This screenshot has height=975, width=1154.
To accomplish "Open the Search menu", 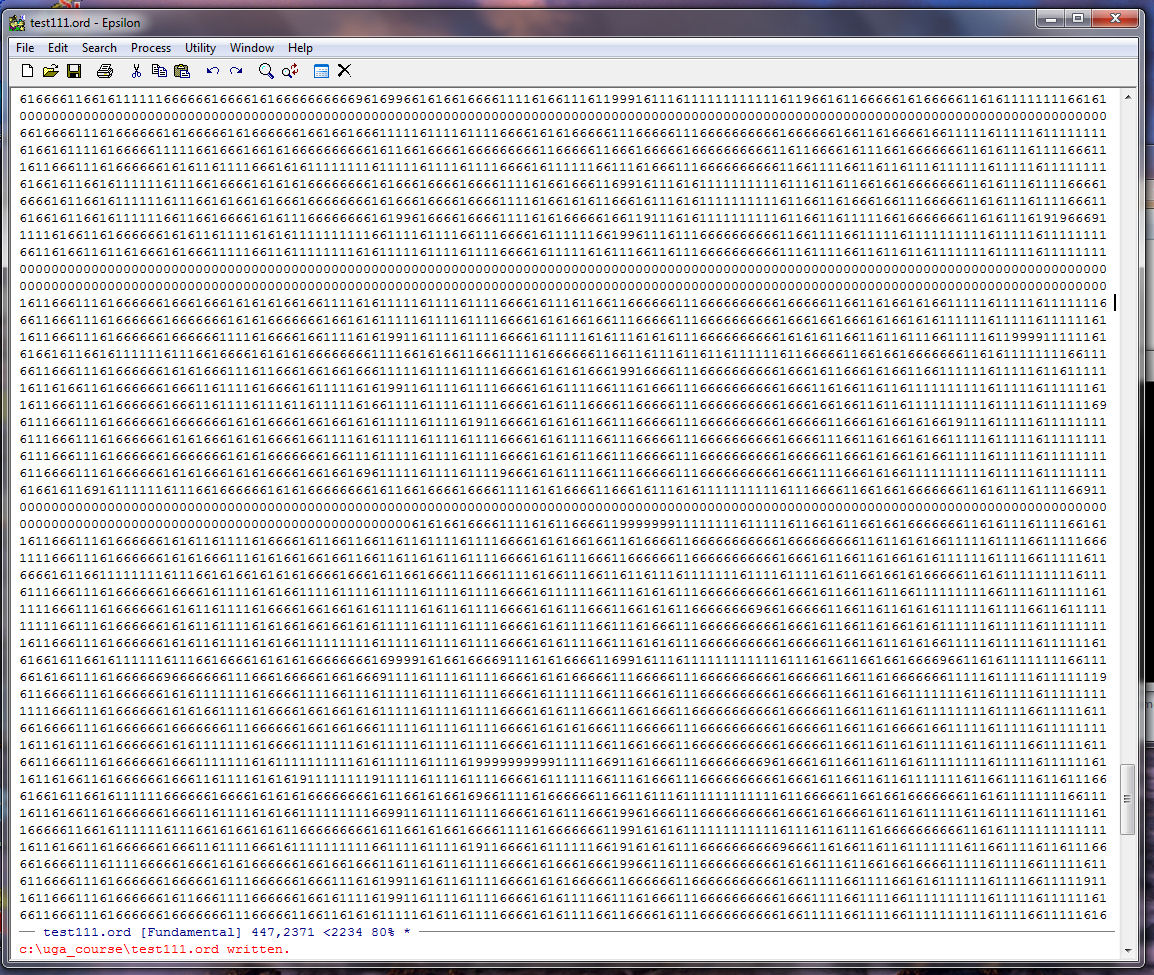I will 99,48.
